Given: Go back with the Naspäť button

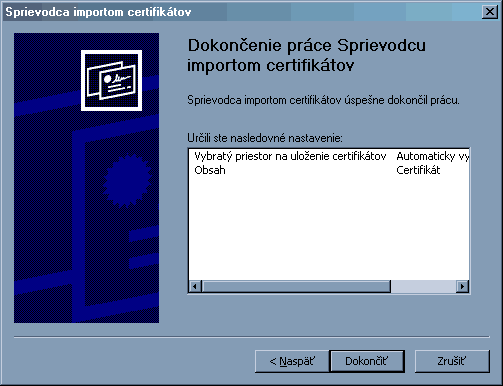Looking at the screenshot, I should coord(292,361).
